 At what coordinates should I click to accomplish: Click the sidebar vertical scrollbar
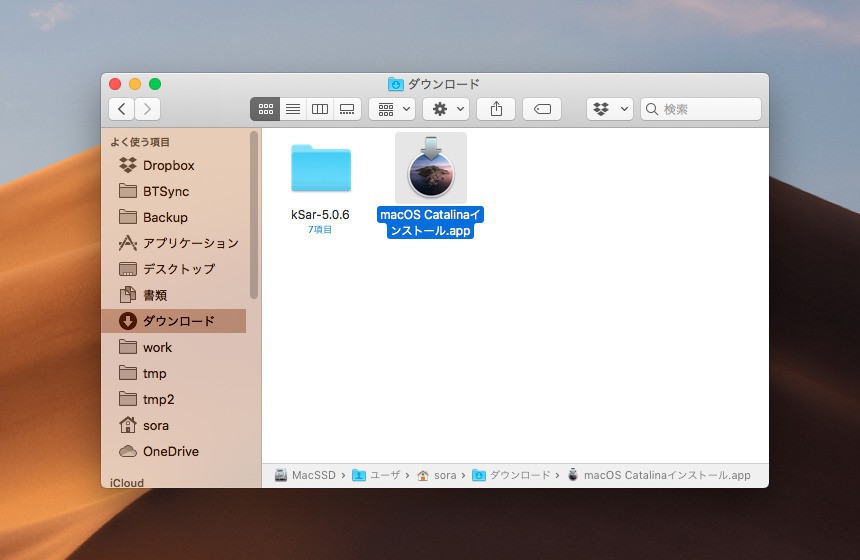pos(254,215)
